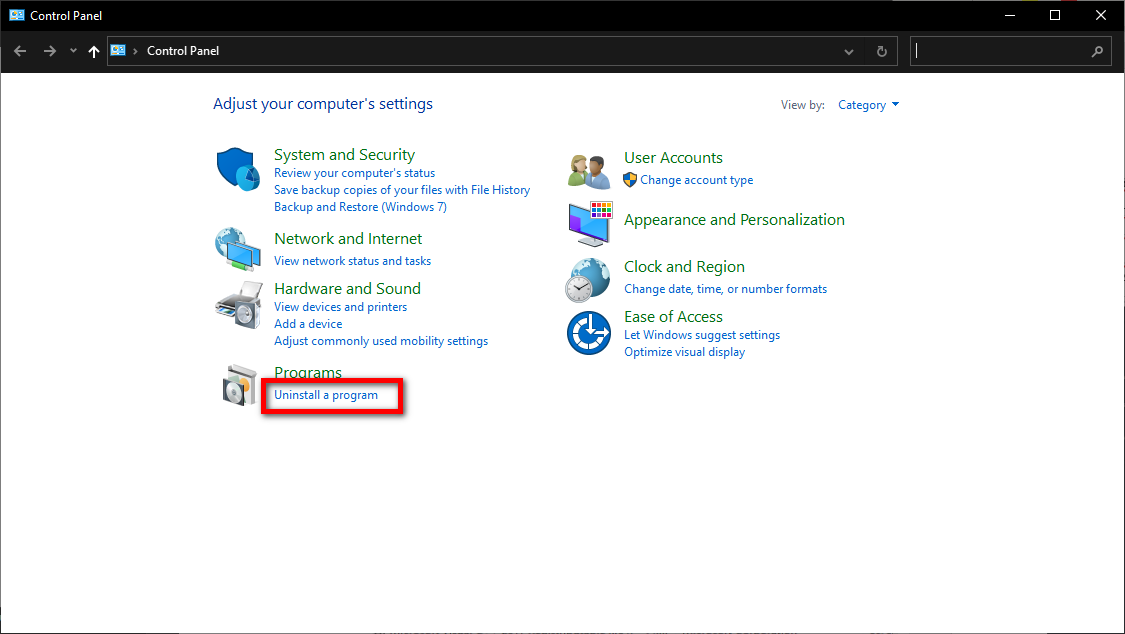Expand the address bar history dropdown
The height and width of the screenshot is (634, 1125).
[x=849, y=52]
